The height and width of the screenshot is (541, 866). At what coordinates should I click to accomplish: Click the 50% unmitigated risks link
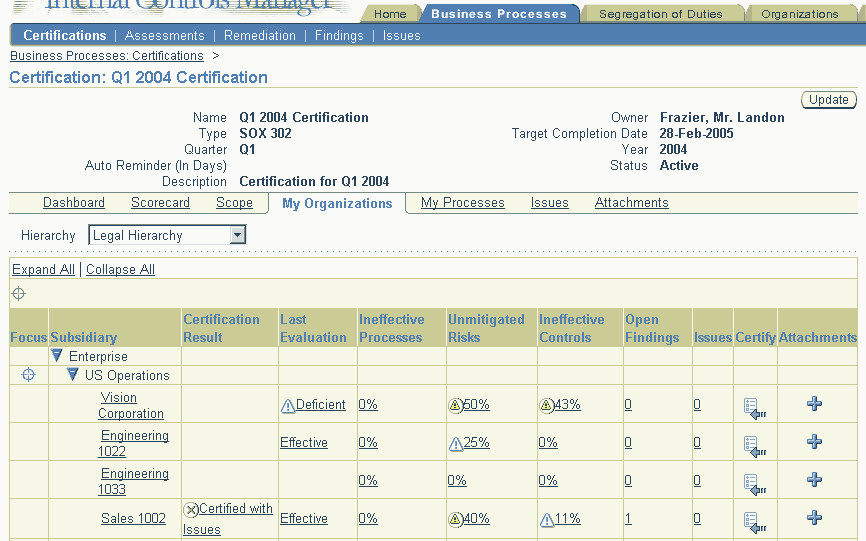pos(476,405)
